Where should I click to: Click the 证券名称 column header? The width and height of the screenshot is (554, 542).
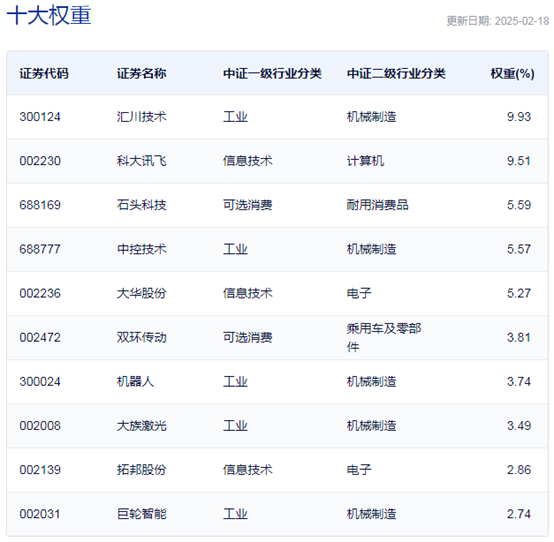141,73
